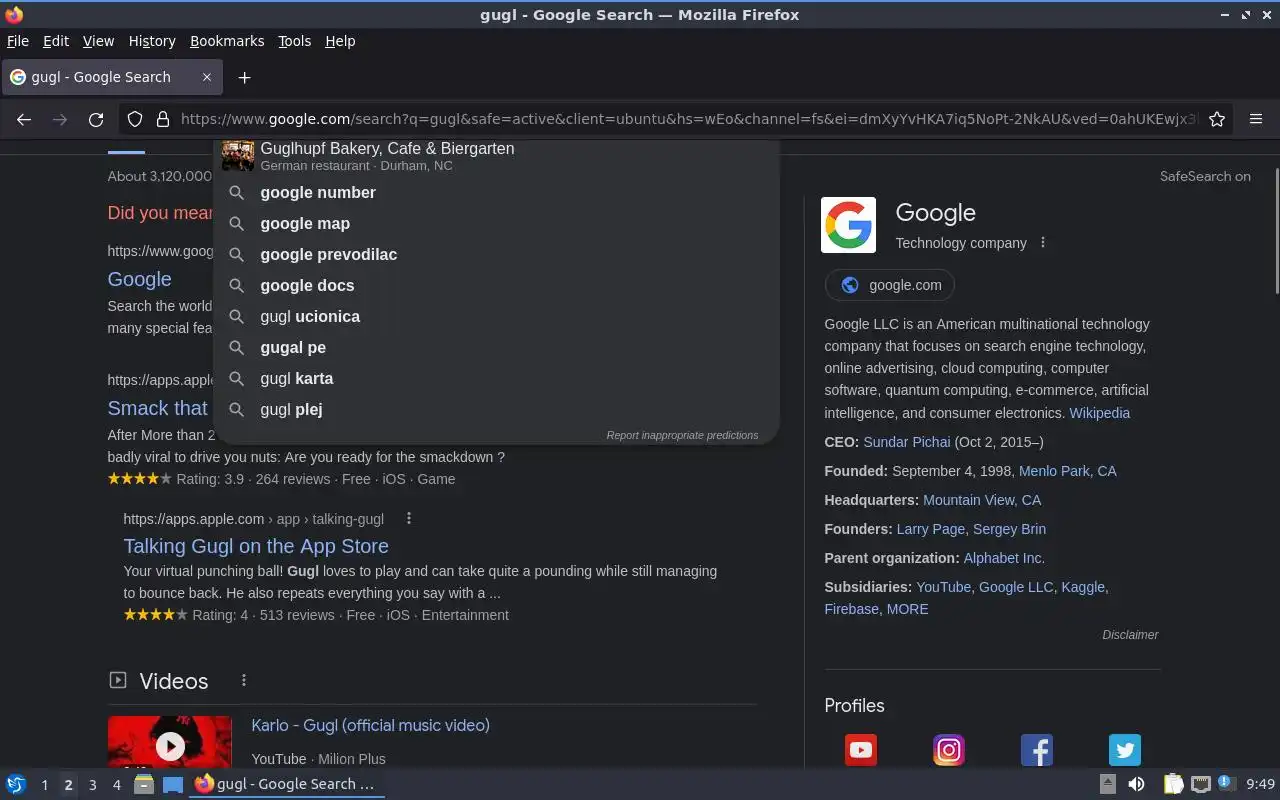Open the View menu
1280x800 pixels.
(x=98, y=41)
